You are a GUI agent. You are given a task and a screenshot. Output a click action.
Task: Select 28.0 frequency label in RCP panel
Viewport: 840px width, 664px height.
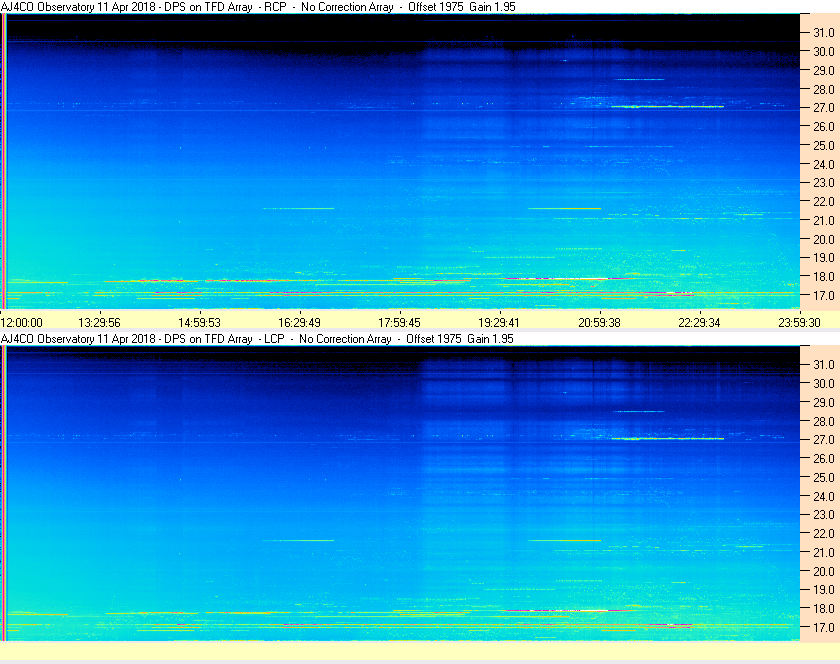pyautogui.click(x=824, y=89)
